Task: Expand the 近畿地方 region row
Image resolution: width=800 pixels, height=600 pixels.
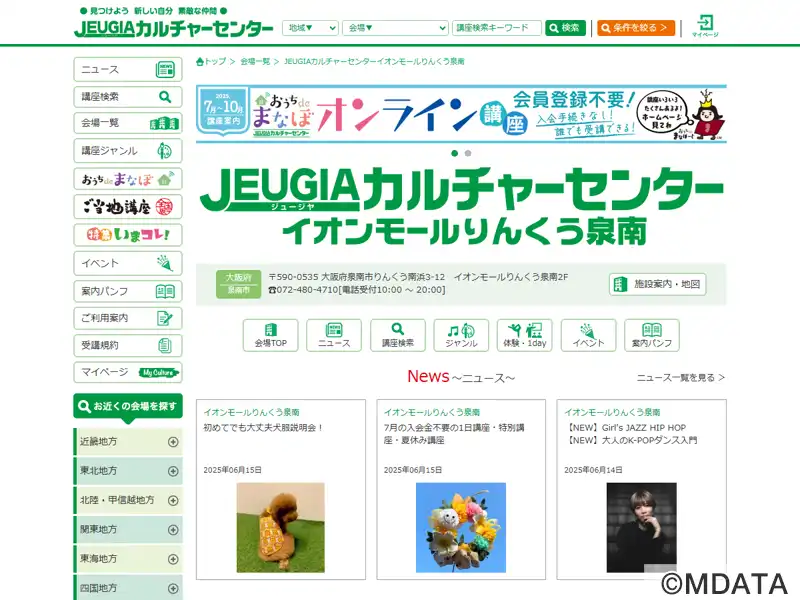Action: 128,442
